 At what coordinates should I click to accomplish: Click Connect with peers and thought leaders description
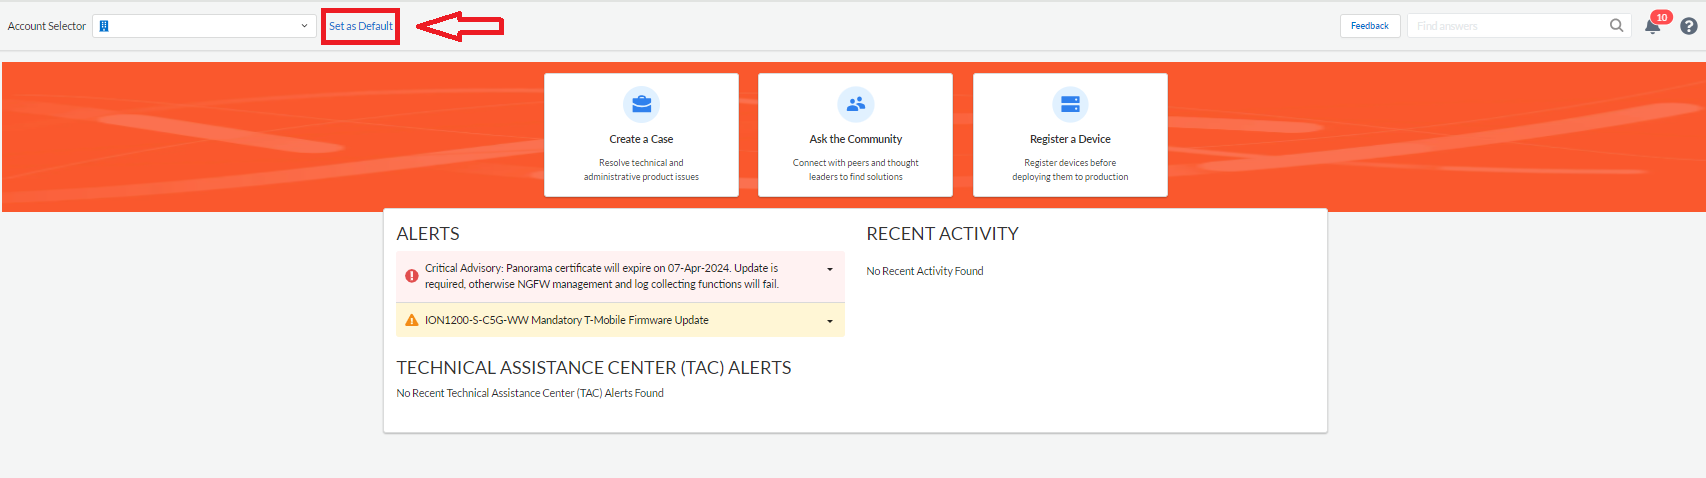856,170
